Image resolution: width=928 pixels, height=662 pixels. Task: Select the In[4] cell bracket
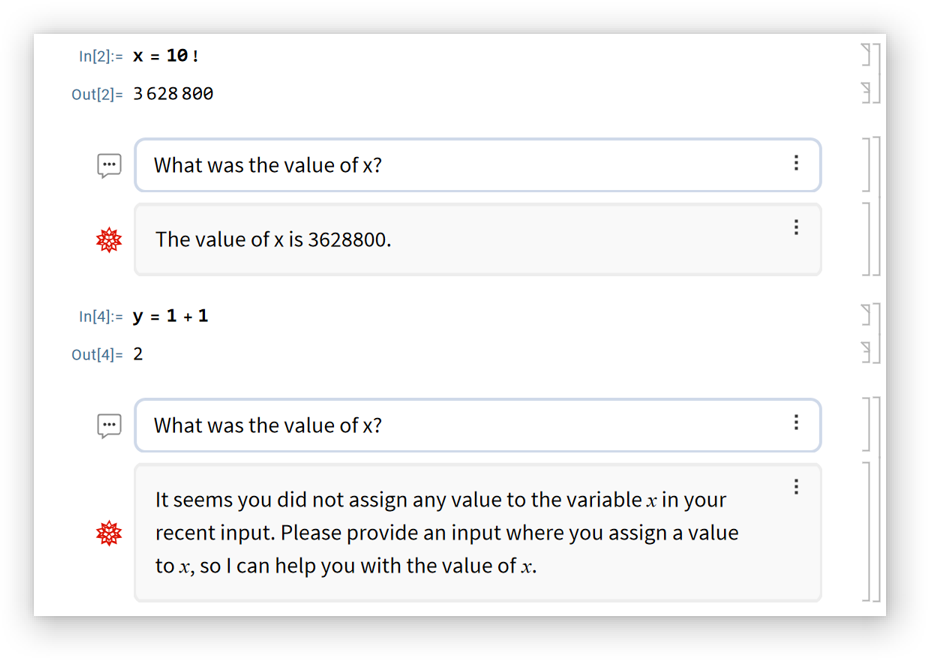coord(867,315)
